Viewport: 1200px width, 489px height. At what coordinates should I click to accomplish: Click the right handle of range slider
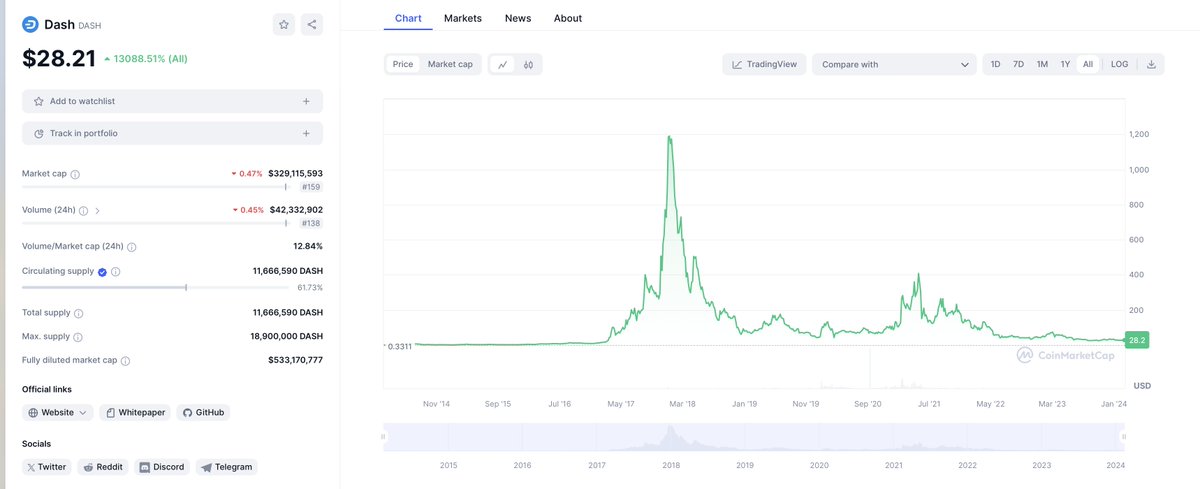tap(1122, 436)
